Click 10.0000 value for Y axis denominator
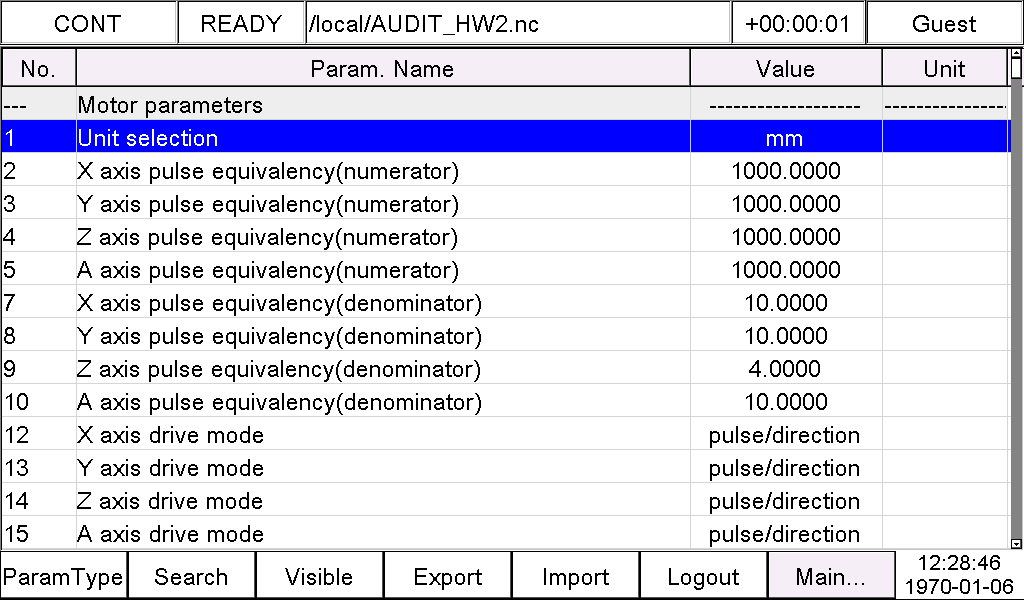Image resolution: width=1024 pixels, height=600 pixels. [x=786, y=336]
